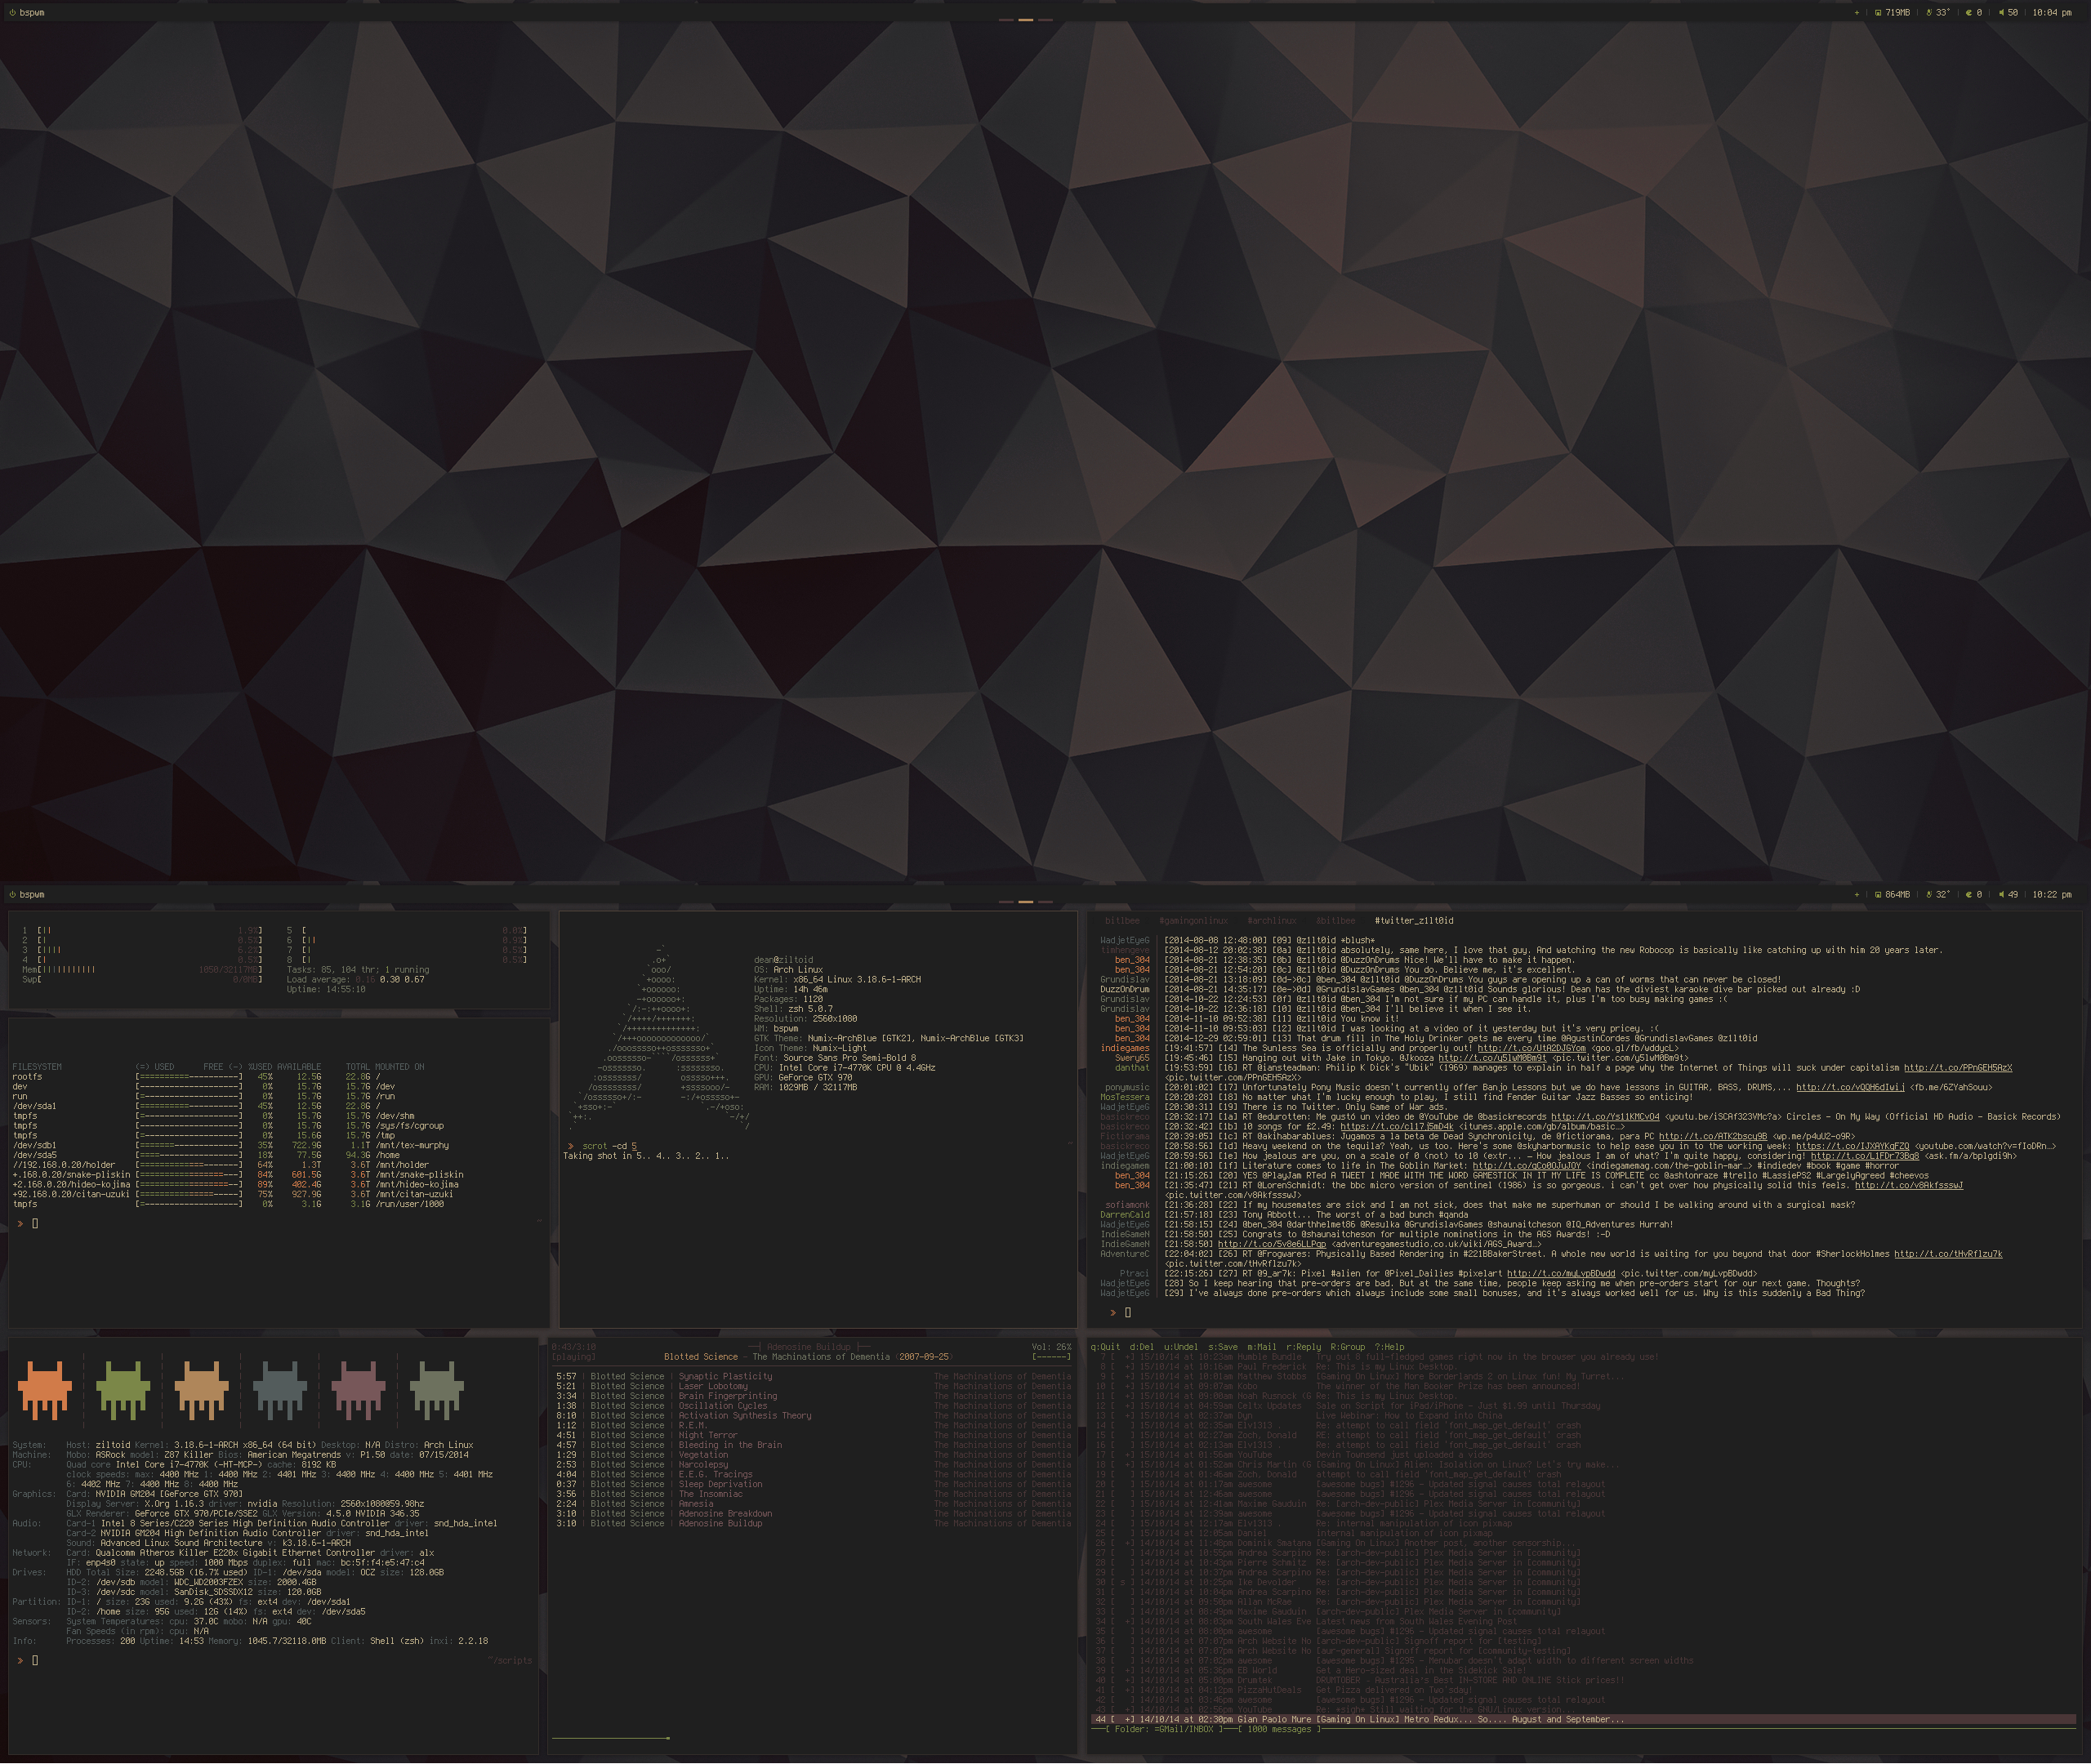The image size is (2091, 1764).
Task: Click the mauve space invader sprite
Action: [x=358, y=1389]
